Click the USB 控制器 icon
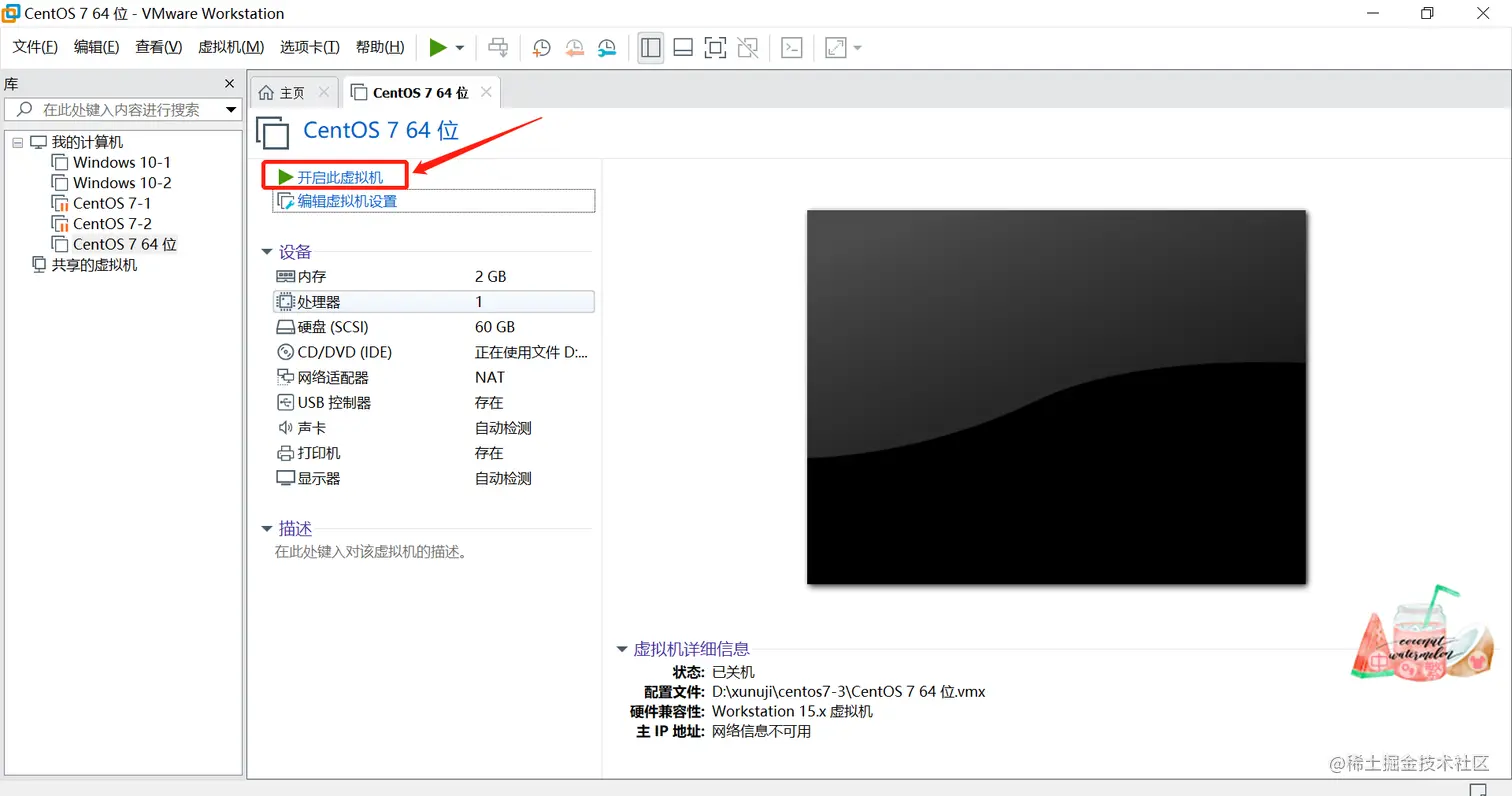The image size is (1512, 796). click(285, 402)
